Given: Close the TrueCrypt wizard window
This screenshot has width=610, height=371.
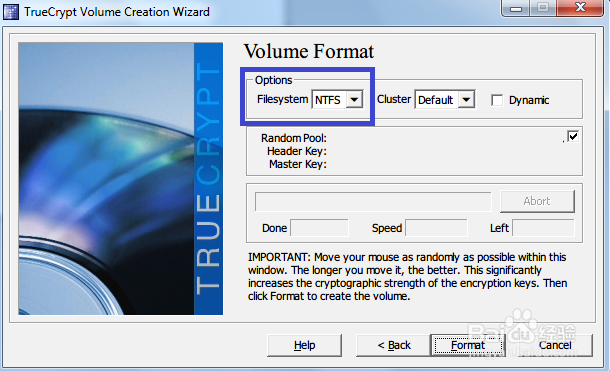Looking at the screenshot, I should (x=580, y=8).
